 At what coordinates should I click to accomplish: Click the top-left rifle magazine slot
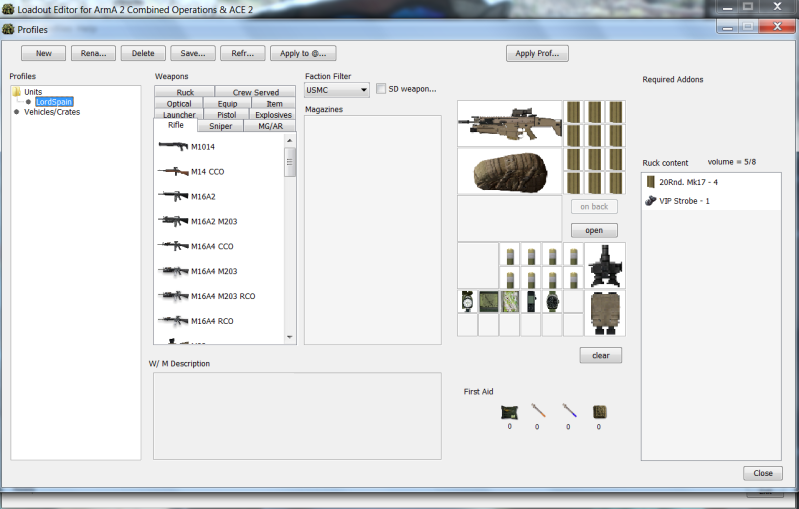(574, 112)
